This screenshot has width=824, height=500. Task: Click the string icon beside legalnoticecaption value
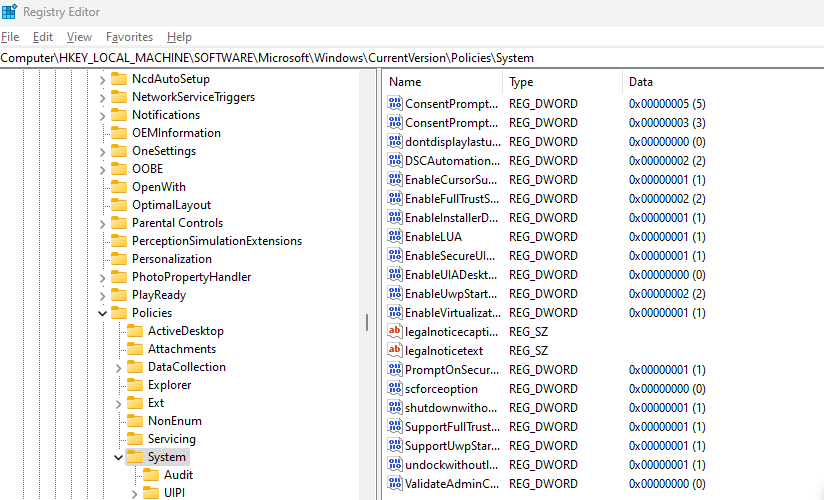394,332
